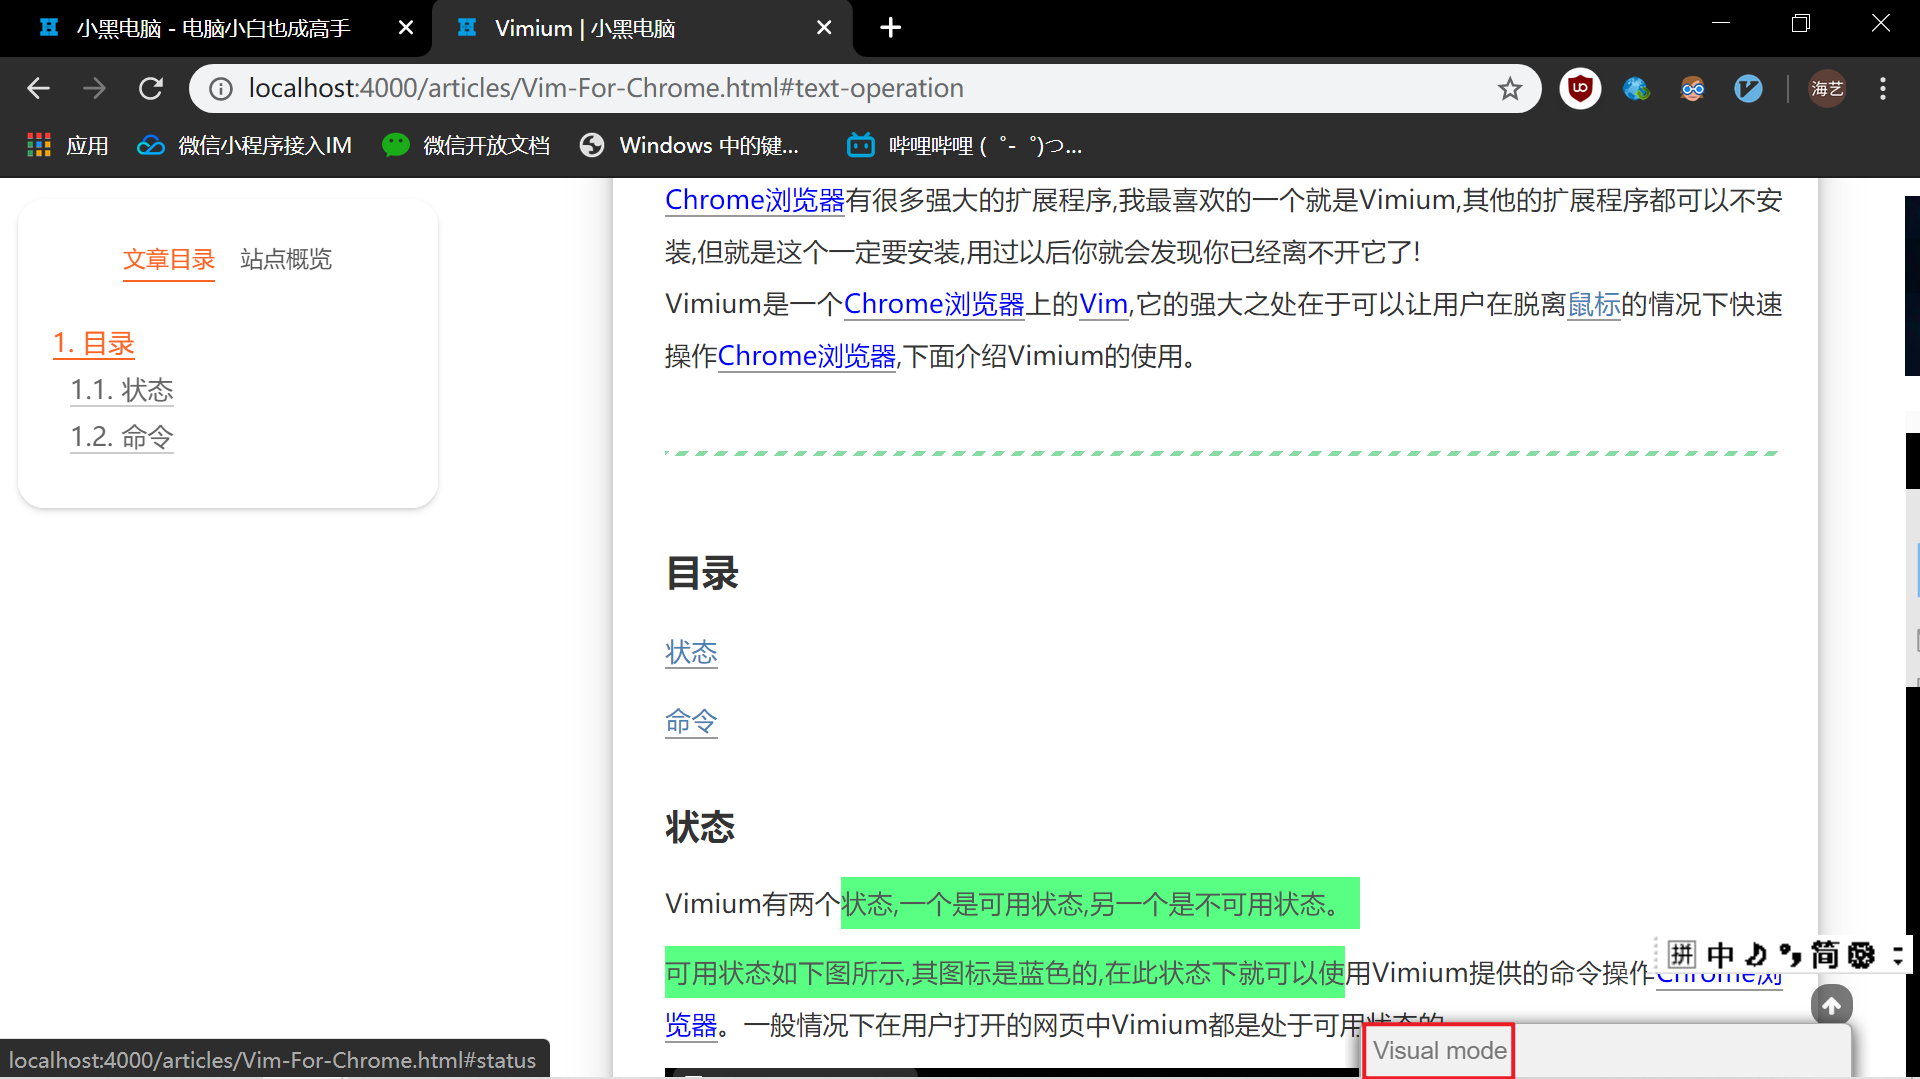The width and height of the screenshot is (1920, 1079).
Task: Reload the page with the refresh icon
Action: [x=151, y=89]
